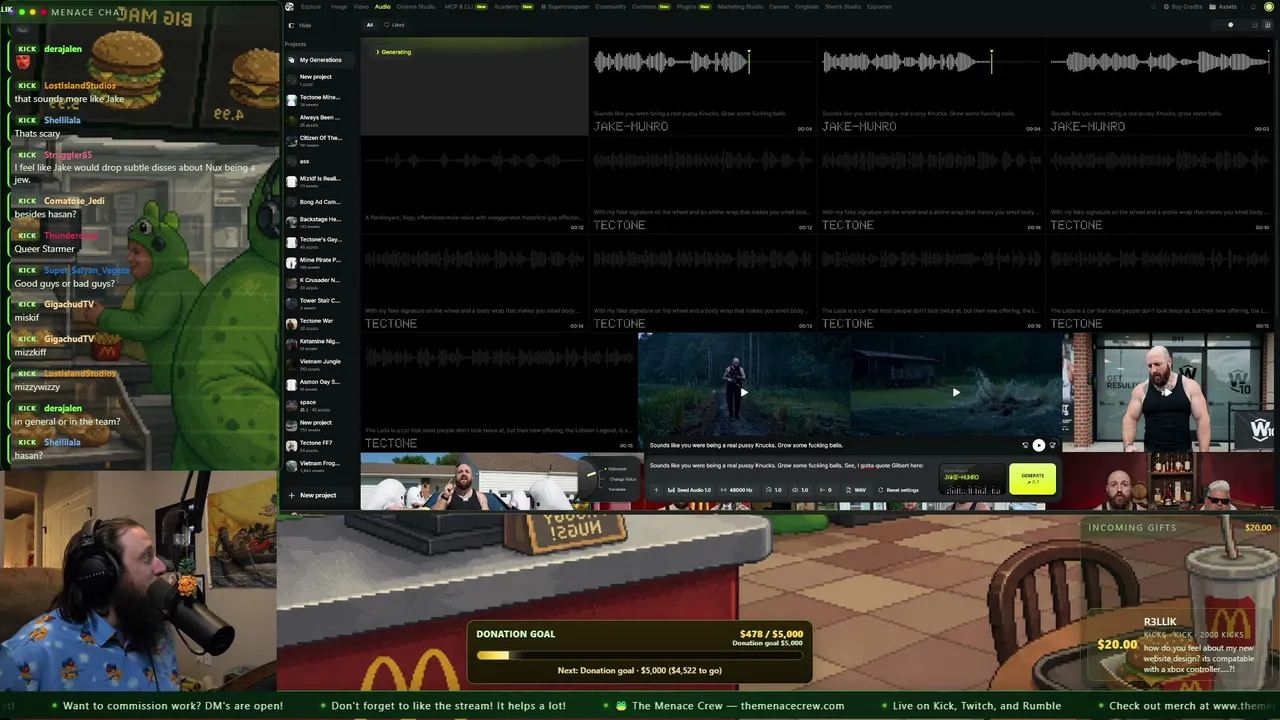The width and height of the screenshot is (1280, 720).
Task: Open the Audio tab
Action: point(383,7)
